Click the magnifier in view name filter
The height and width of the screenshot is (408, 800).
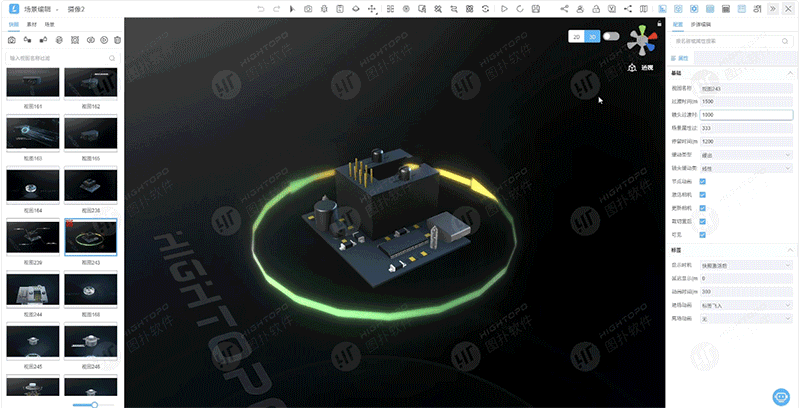[112, 58]
